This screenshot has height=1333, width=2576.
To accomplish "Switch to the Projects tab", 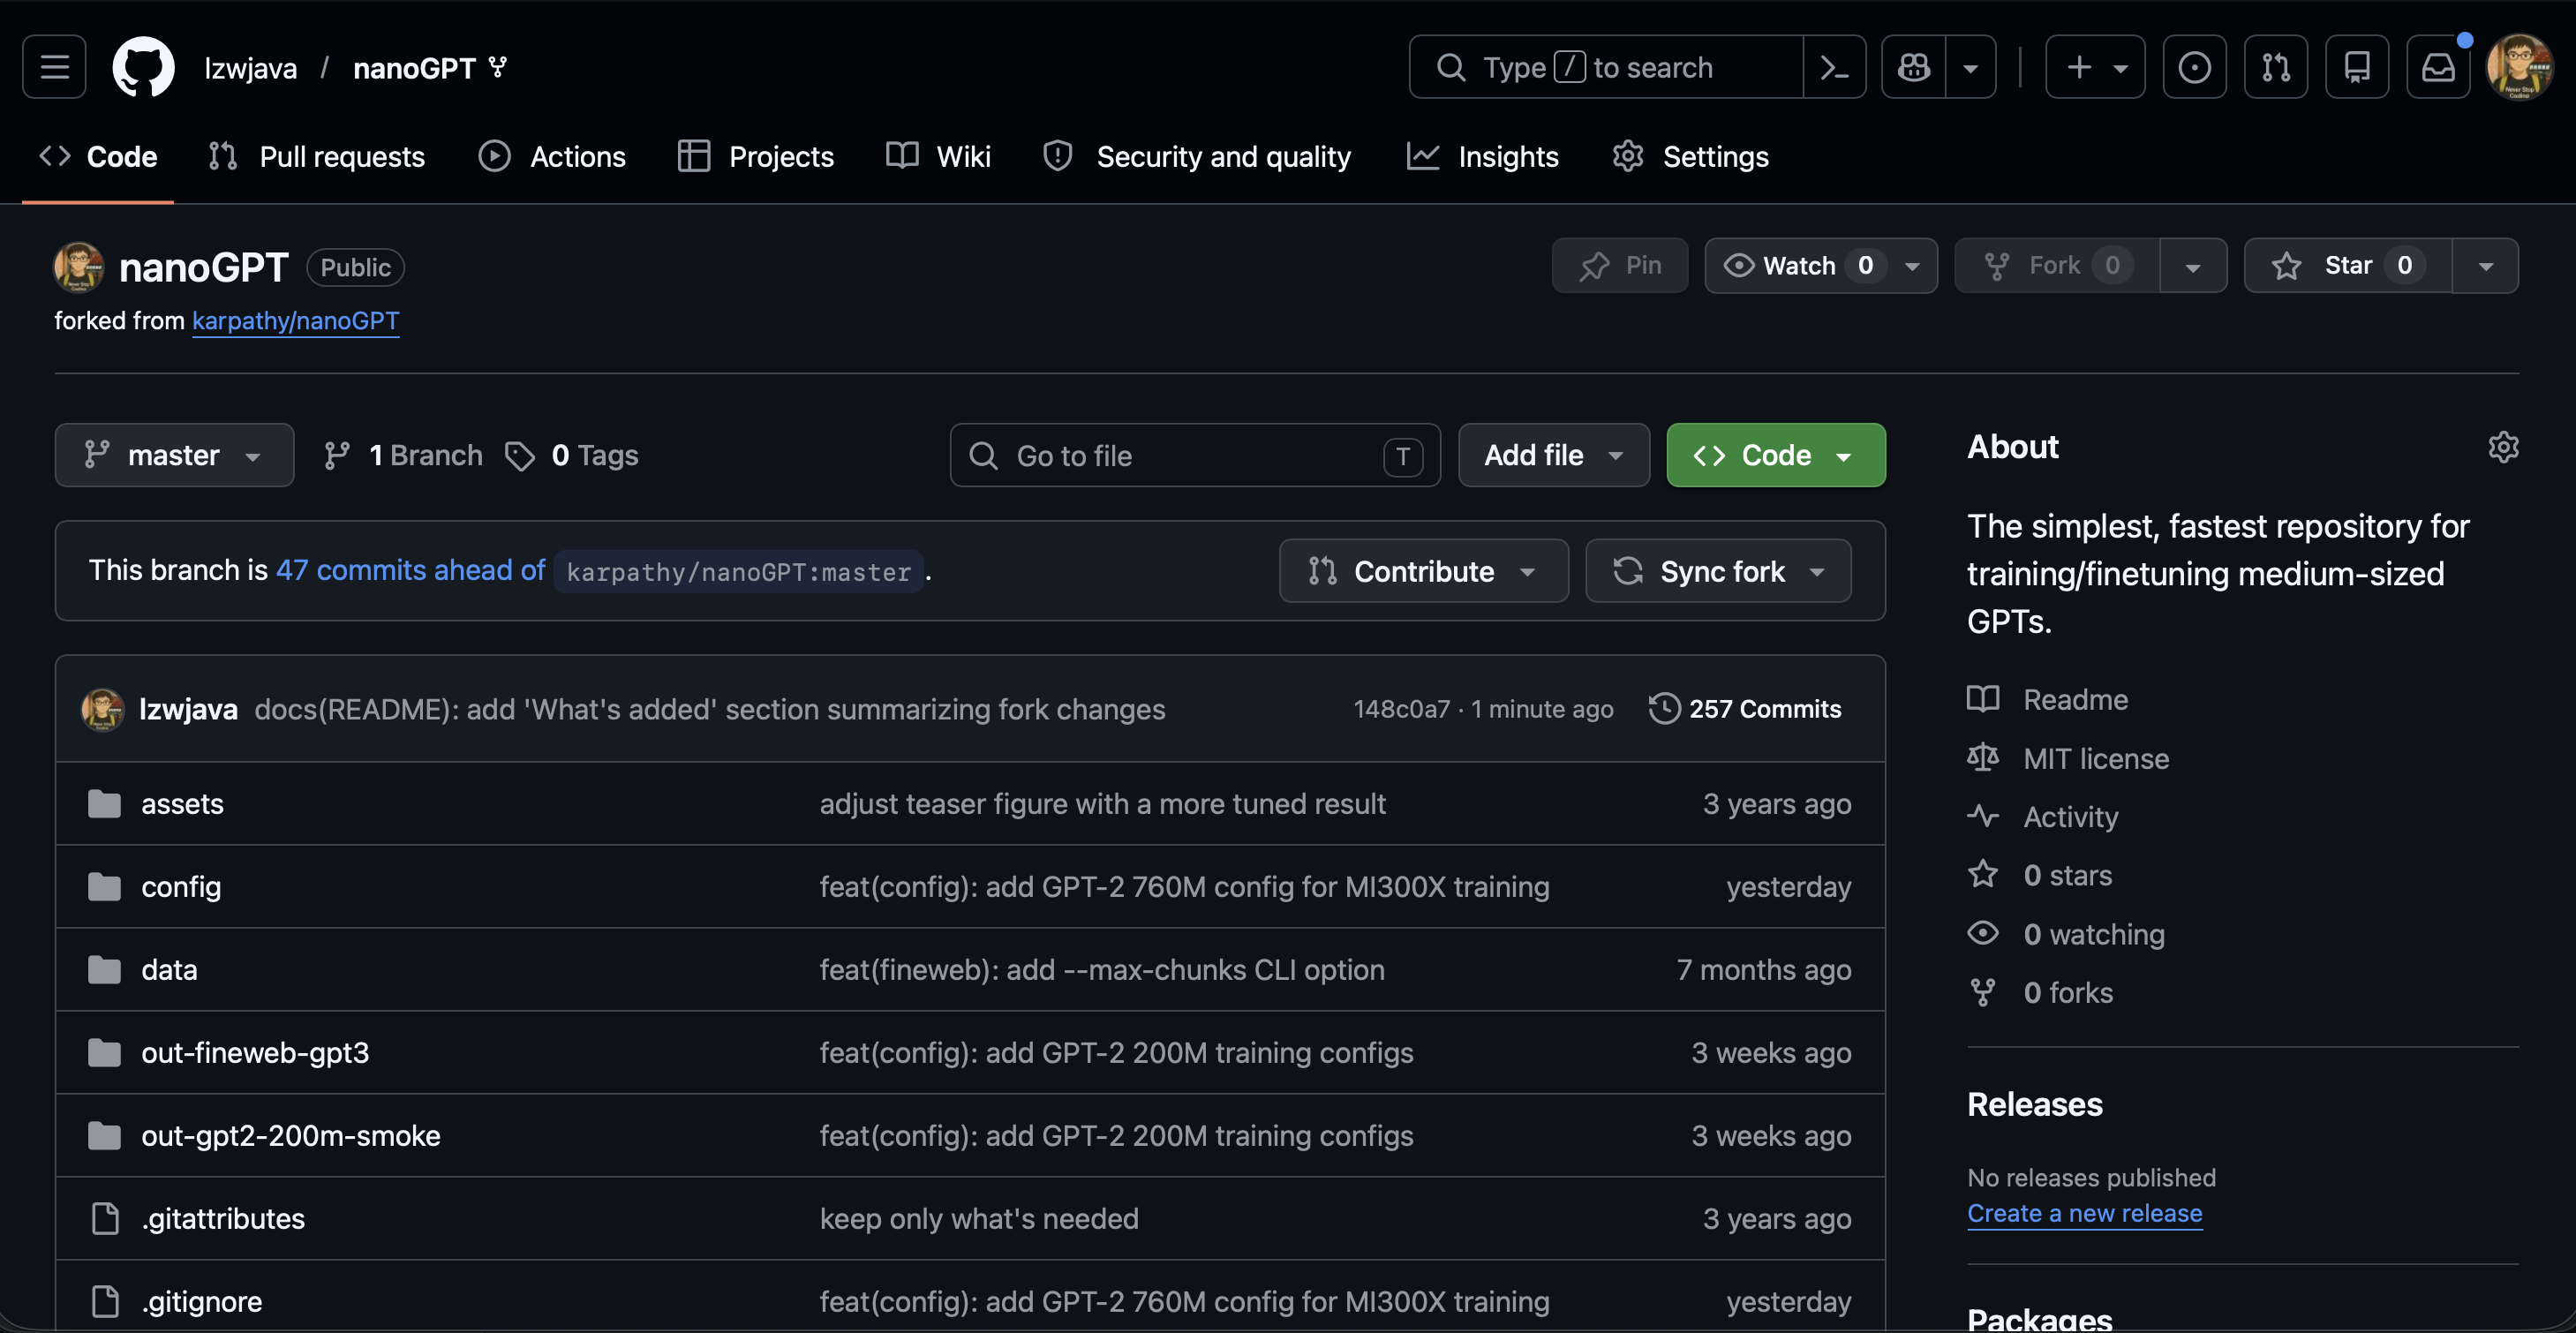I will 756,156.
